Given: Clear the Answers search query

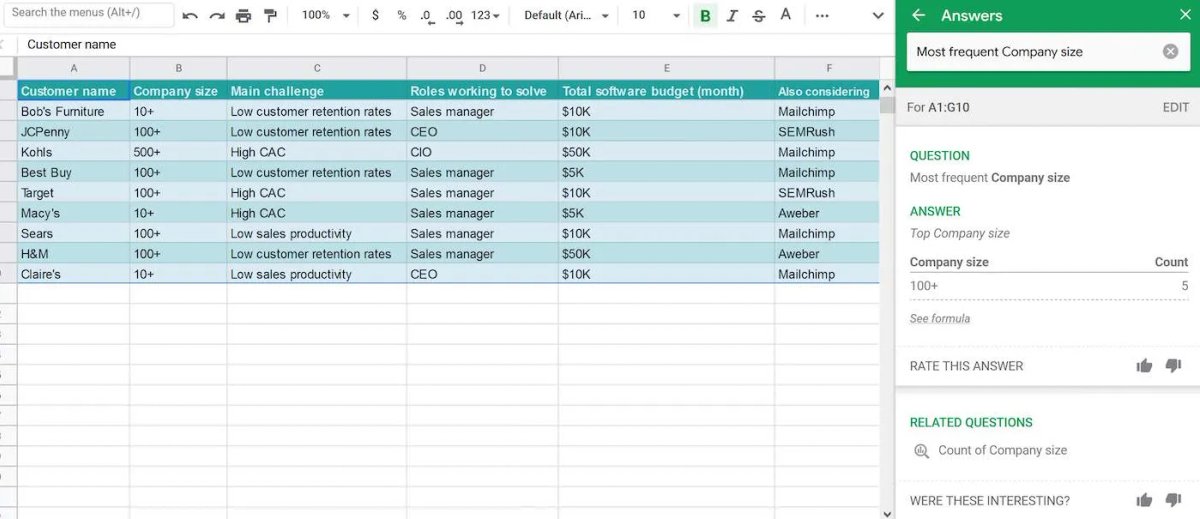Looking at the screenshot, I should click(x=1170, y=52).
